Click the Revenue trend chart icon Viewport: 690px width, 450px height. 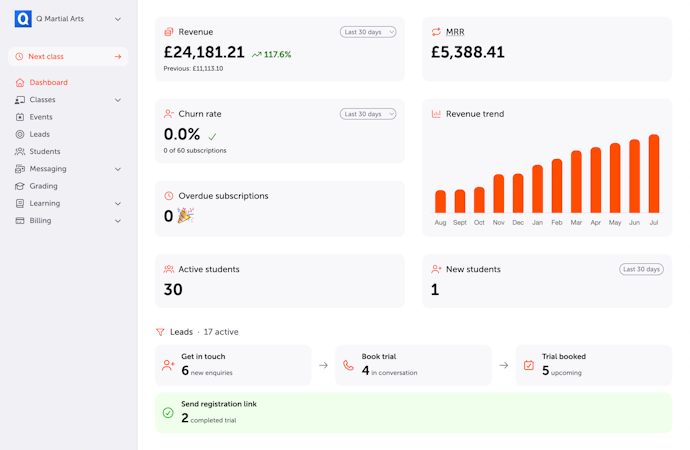click(436, 114)
